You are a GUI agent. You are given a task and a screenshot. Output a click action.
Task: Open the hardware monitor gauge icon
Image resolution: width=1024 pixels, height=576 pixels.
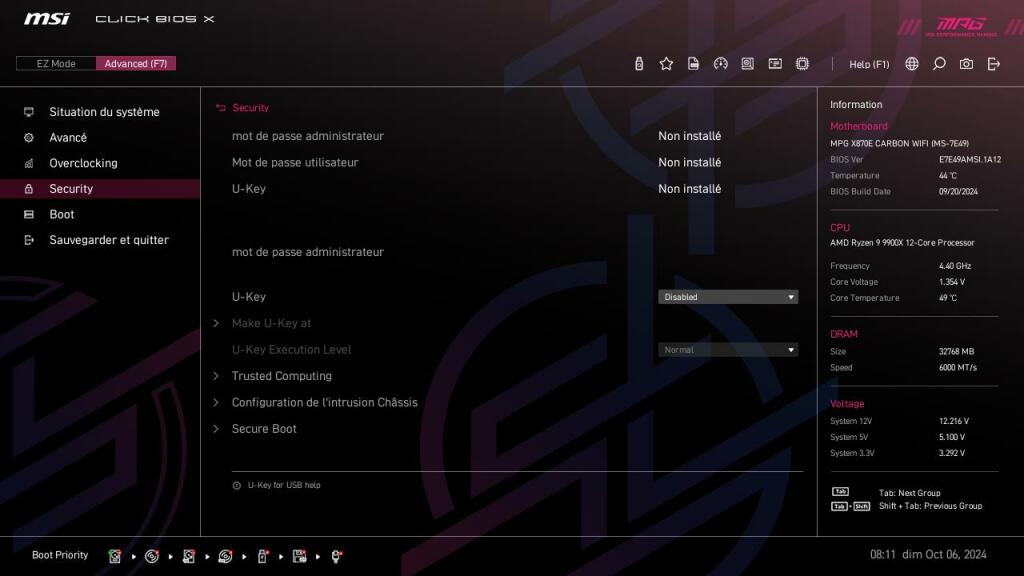721,63
